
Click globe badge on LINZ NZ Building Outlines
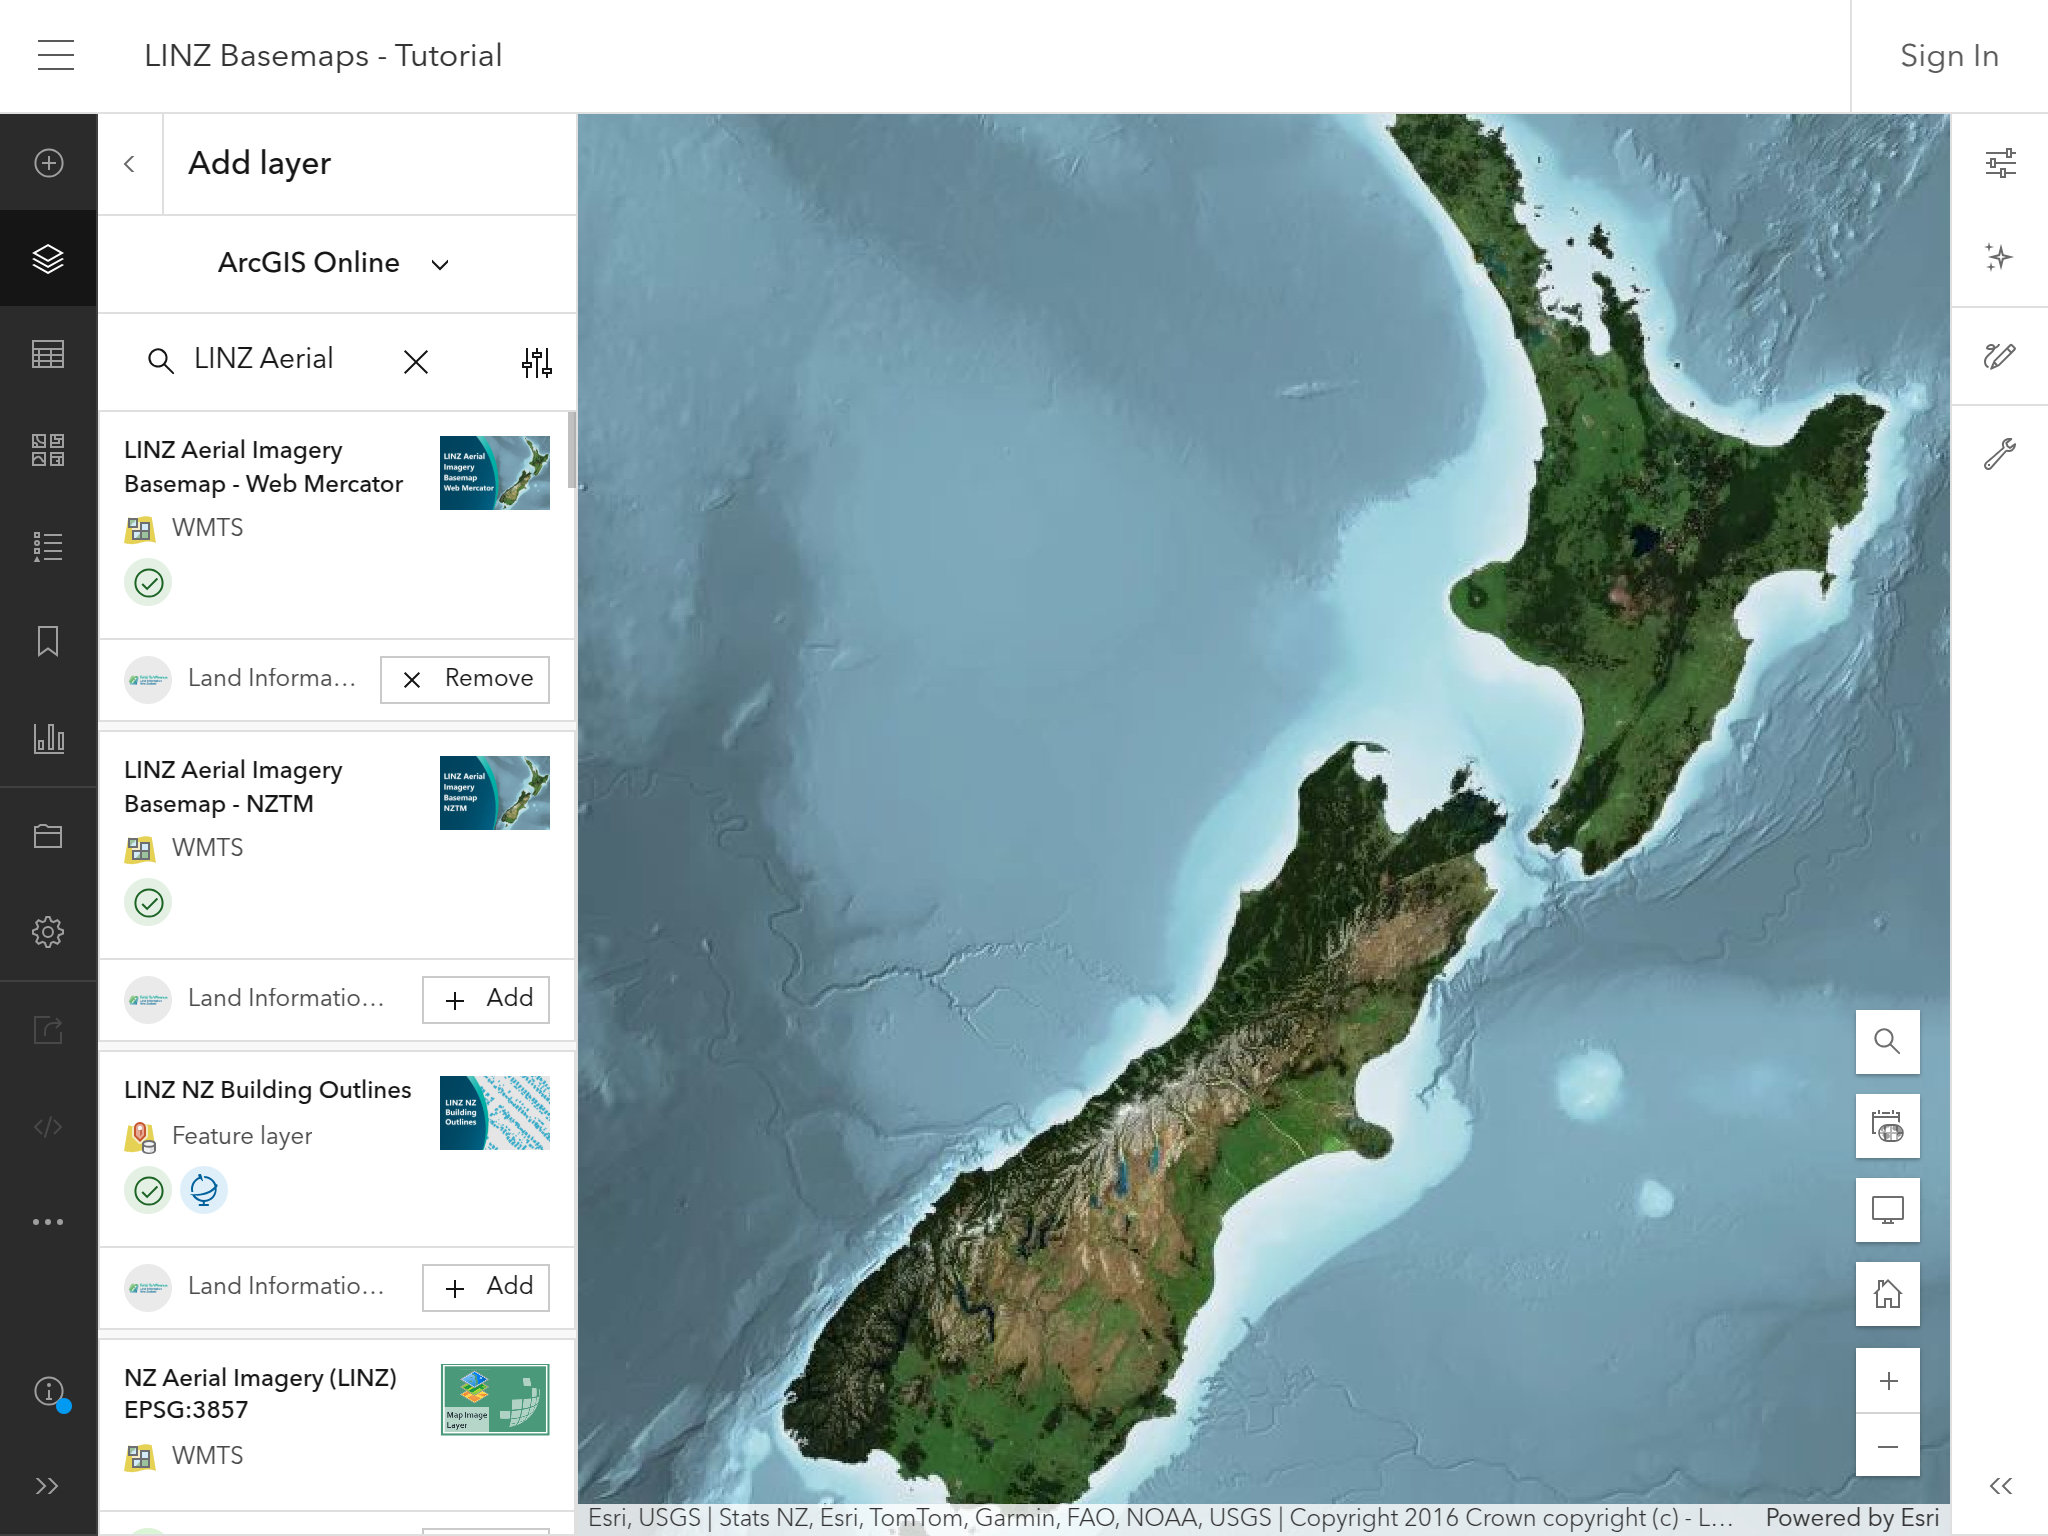click(x=204, y=1190)
